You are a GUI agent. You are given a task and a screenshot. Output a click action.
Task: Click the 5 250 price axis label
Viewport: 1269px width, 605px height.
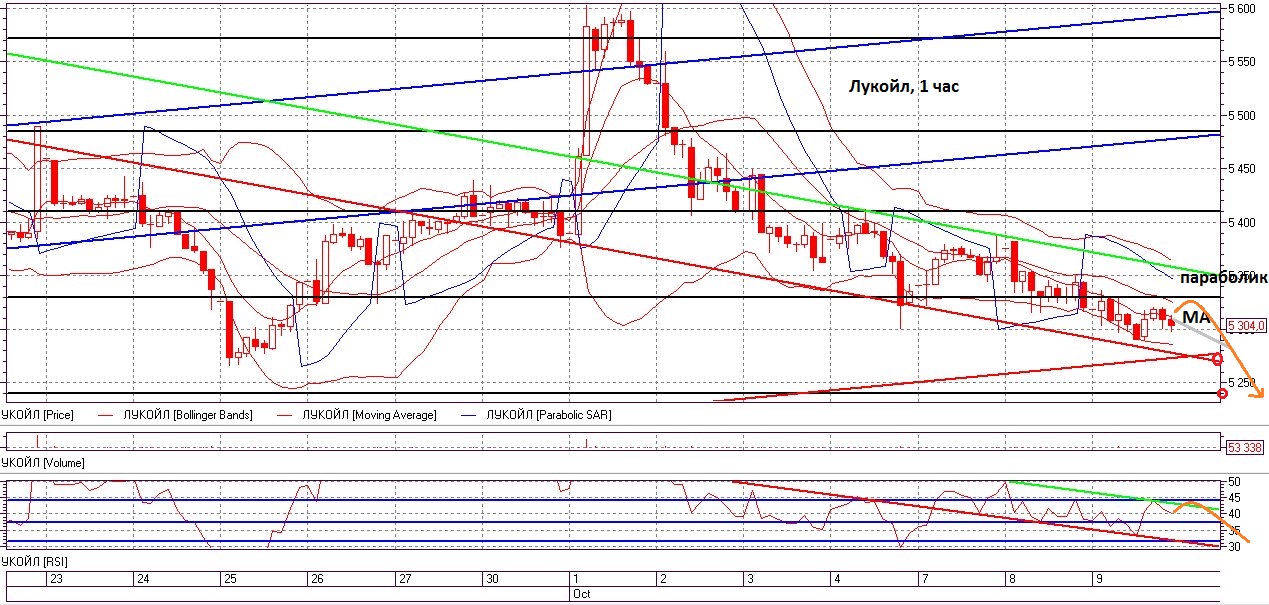(1242, 383)
